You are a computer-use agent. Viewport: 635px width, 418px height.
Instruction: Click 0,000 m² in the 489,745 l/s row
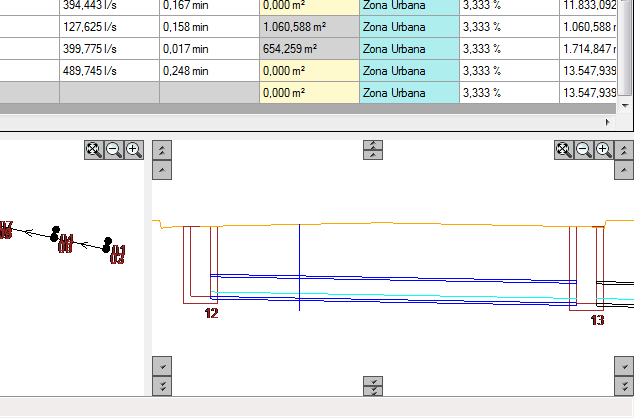[x=309, y=71]
